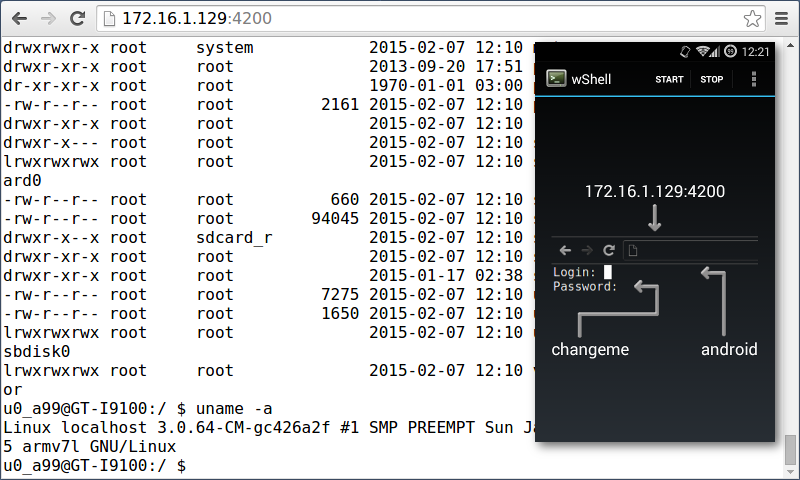Click the 'drwxr-x---' permissions string
Screen dimensions: 800x480
51,142
